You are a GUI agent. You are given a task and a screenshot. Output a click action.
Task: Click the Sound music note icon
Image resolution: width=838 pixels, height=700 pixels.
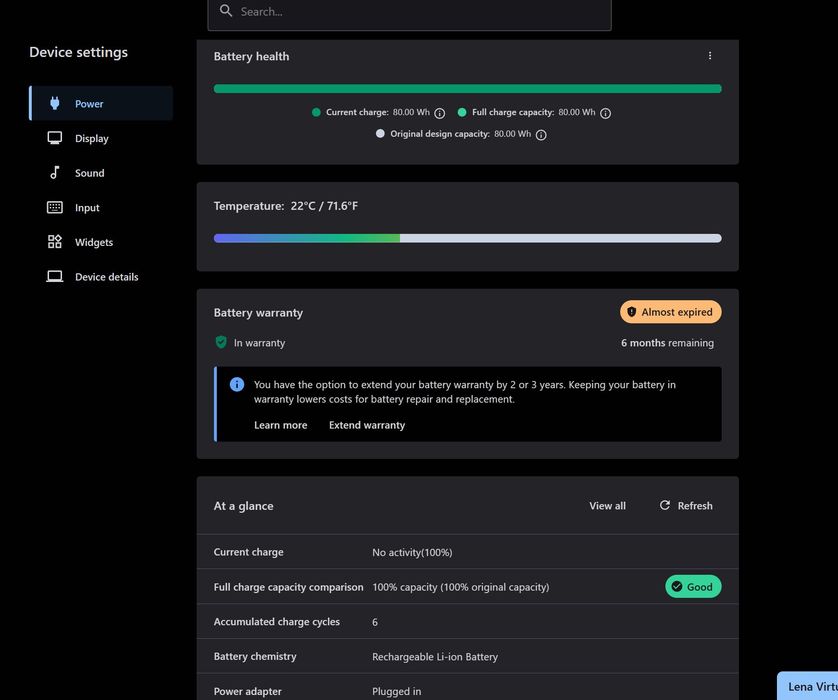pos(55,173)
